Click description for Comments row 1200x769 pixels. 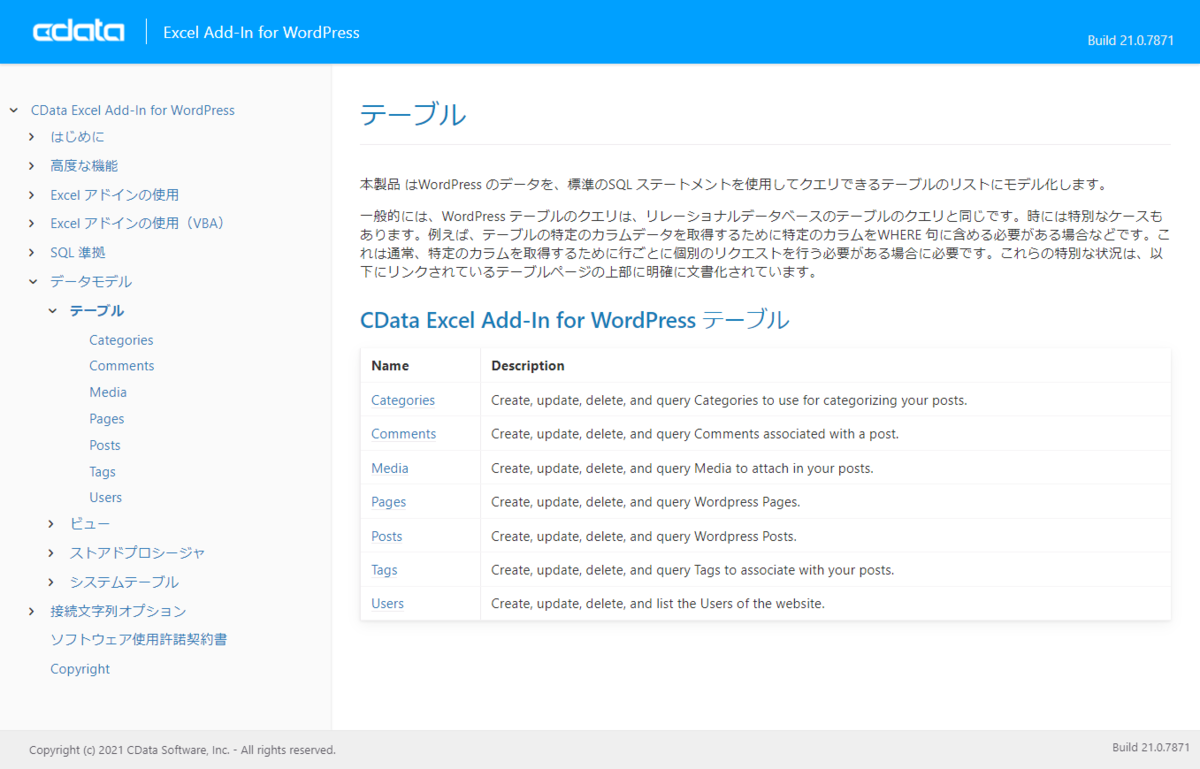(695, 434)
